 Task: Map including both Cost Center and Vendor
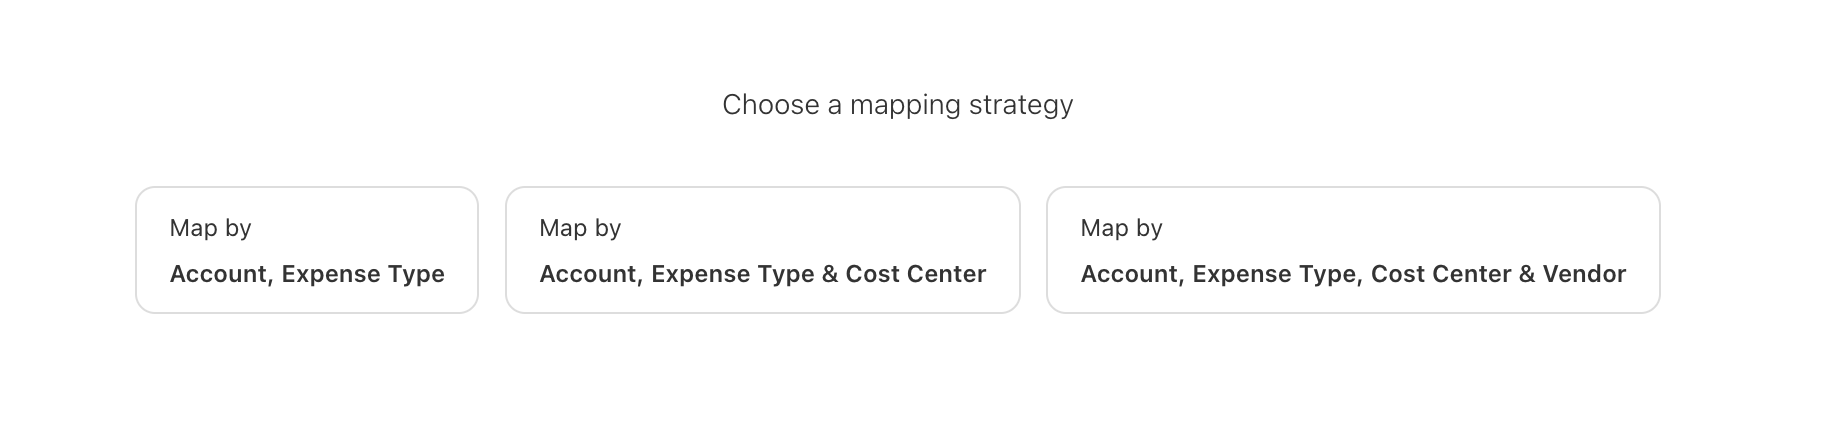pyautogui.click(x=1352, y=250)
